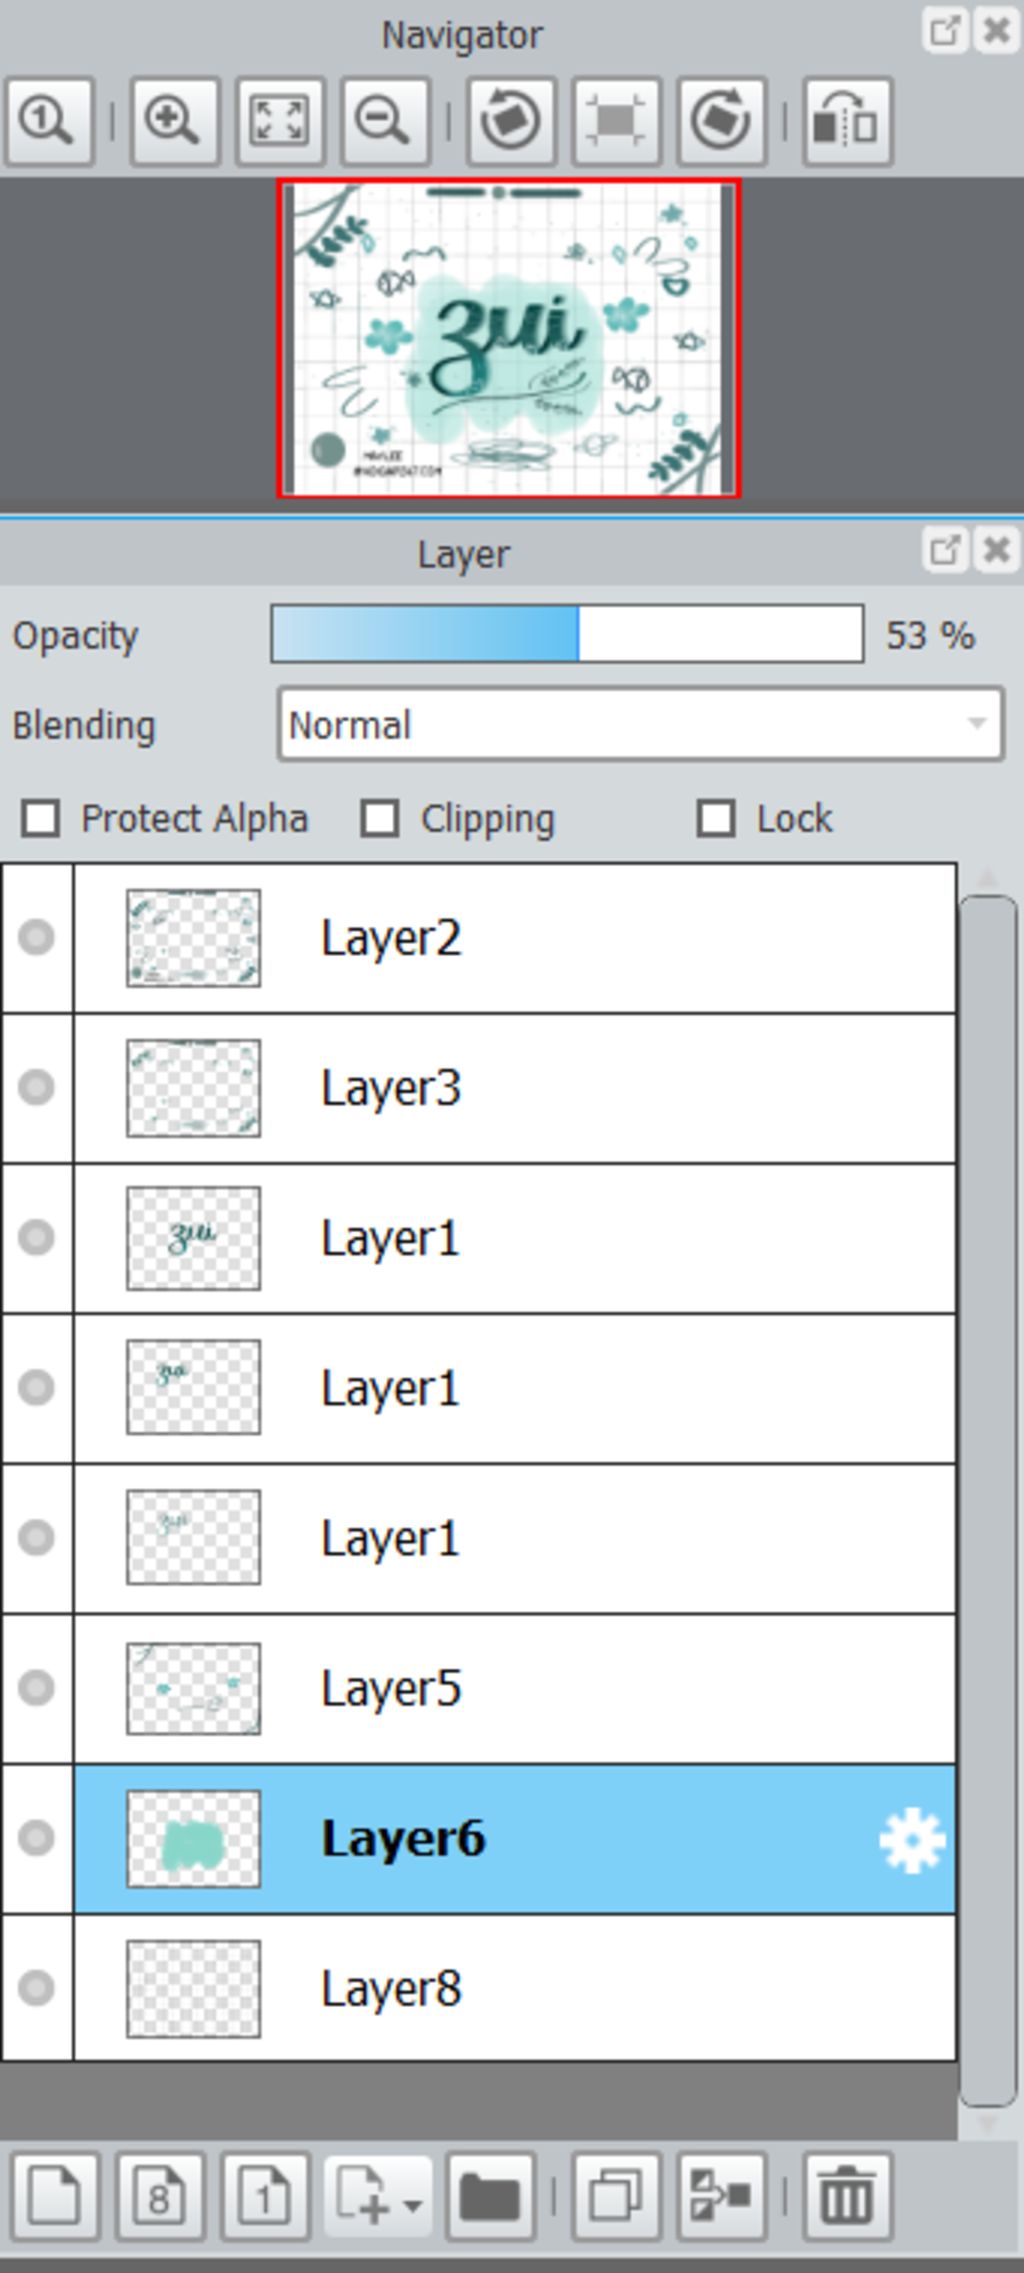The width and height of the screenshot is (1024, 2273).
Task: Click the layer Opacity slider bar
Action: point(567,634)
